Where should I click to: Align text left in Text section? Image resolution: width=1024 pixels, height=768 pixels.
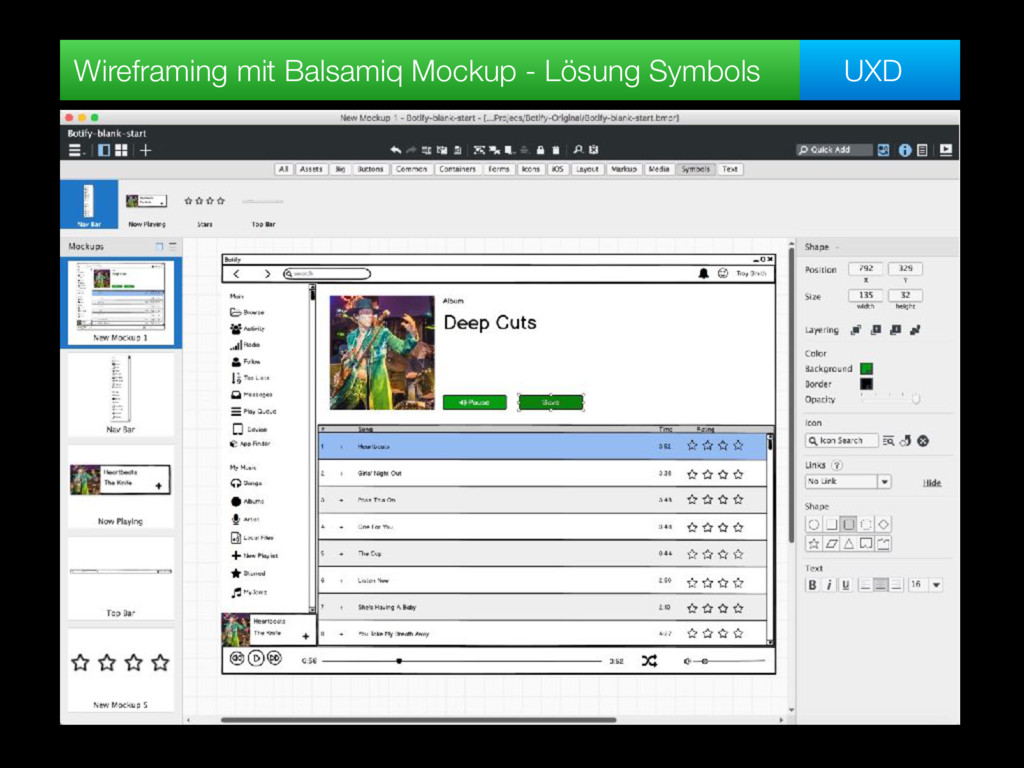pos(865,584)
